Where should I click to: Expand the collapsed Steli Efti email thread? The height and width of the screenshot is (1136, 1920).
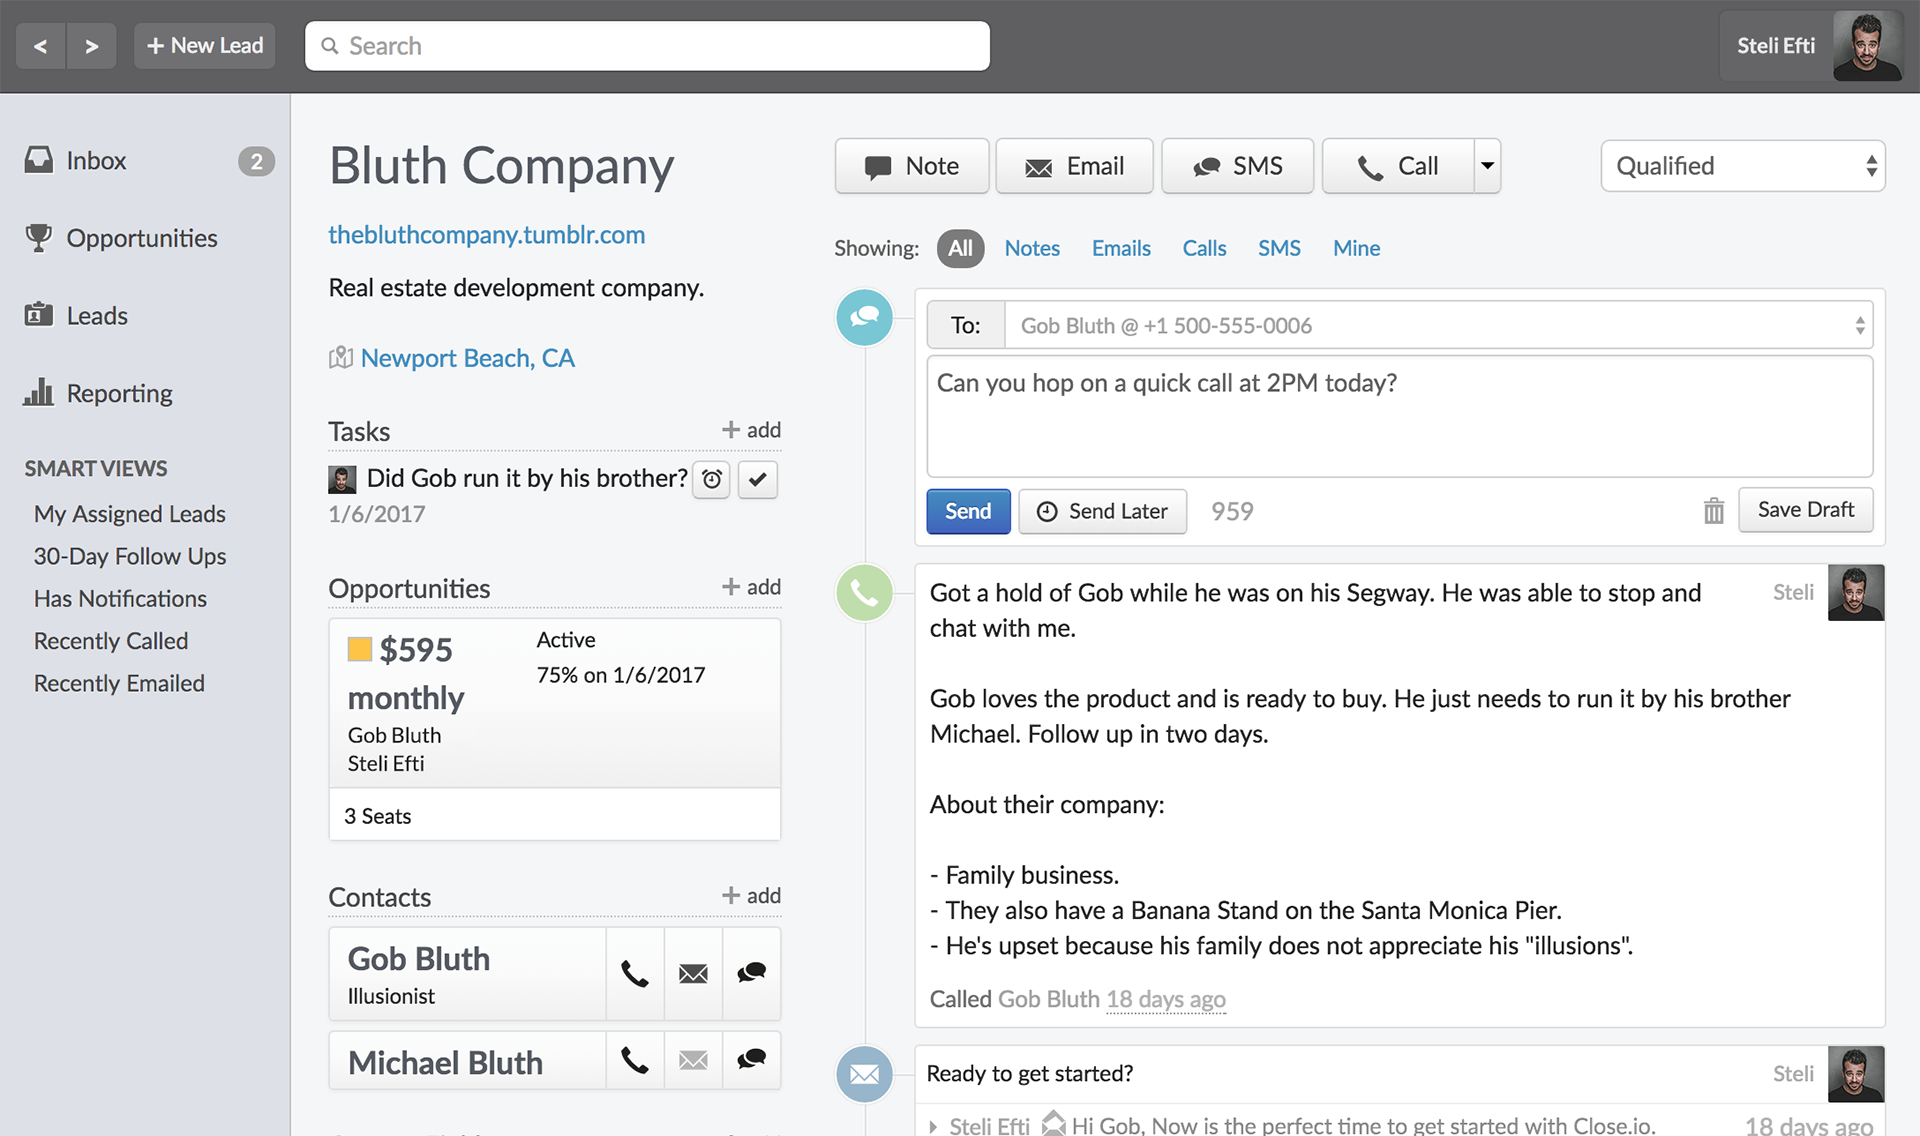pos(933,1126)
